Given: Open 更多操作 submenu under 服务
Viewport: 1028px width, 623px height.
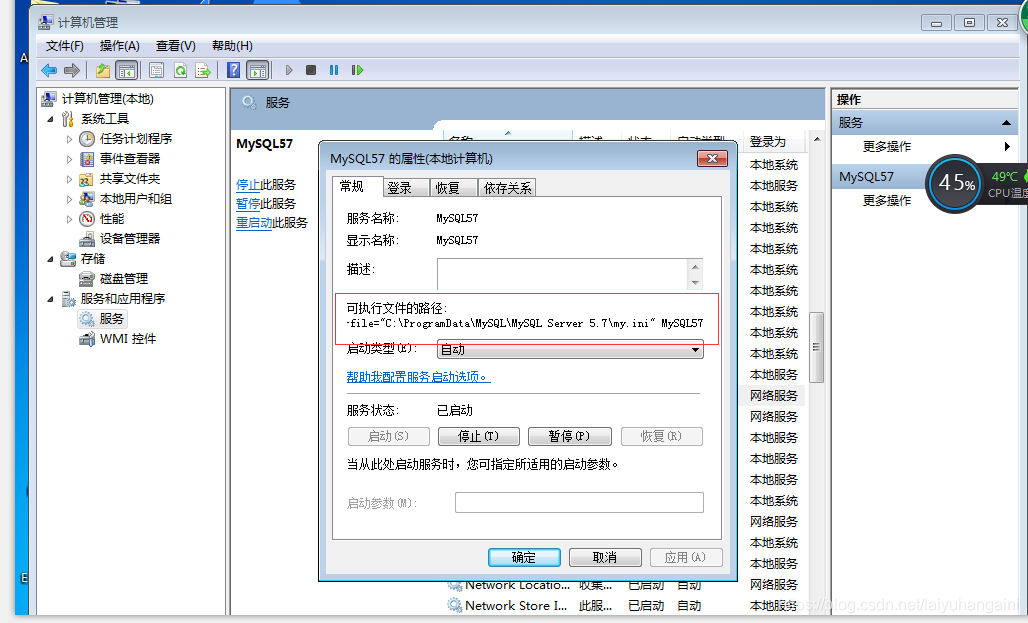Looking at the screenshot, I should (x=886, y=147).
